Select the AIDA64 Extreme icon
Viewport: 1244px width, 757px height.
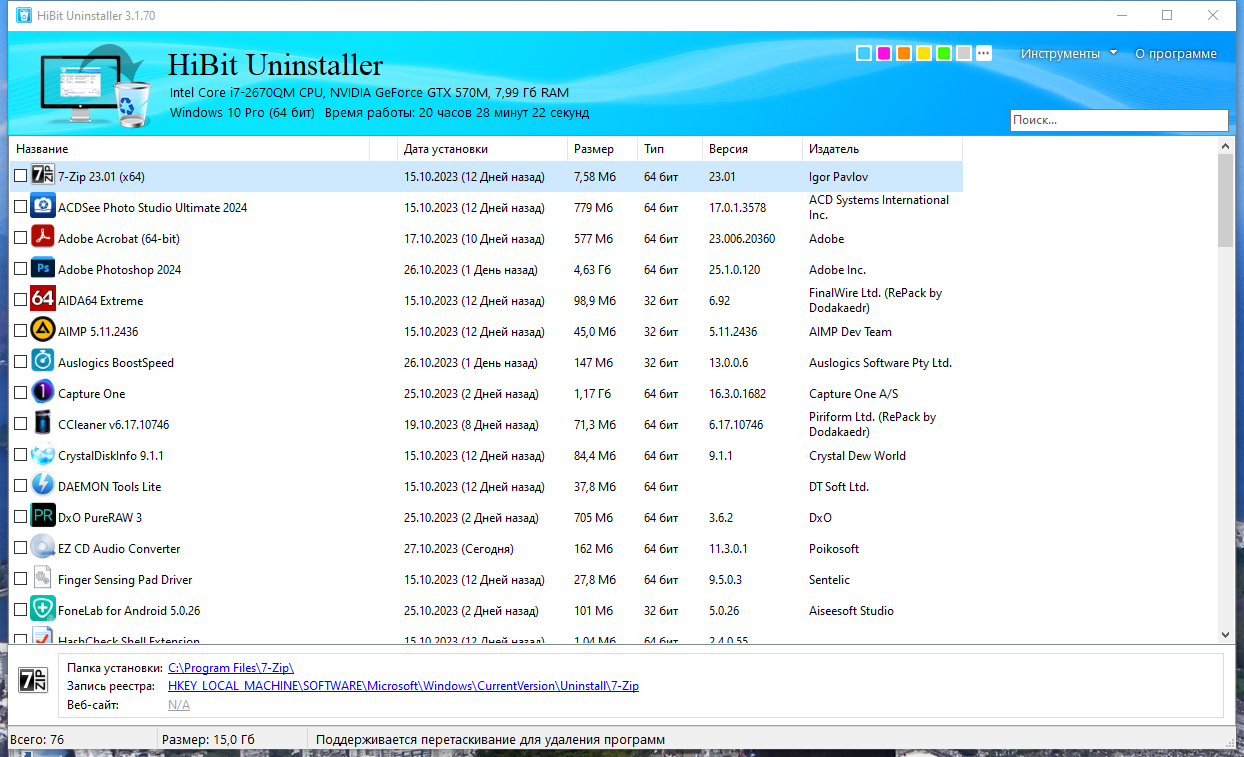click(x=43, y=300)
